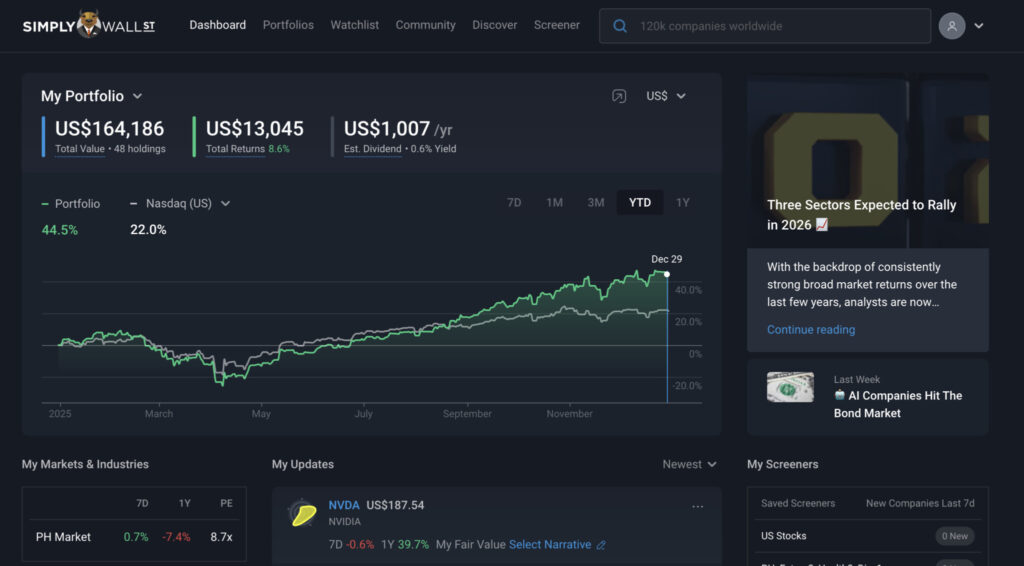The height and width of the screenshot is (566, 1024).
Task: Click pencil icon beside Select Narrative
Action: coord(601,545)
